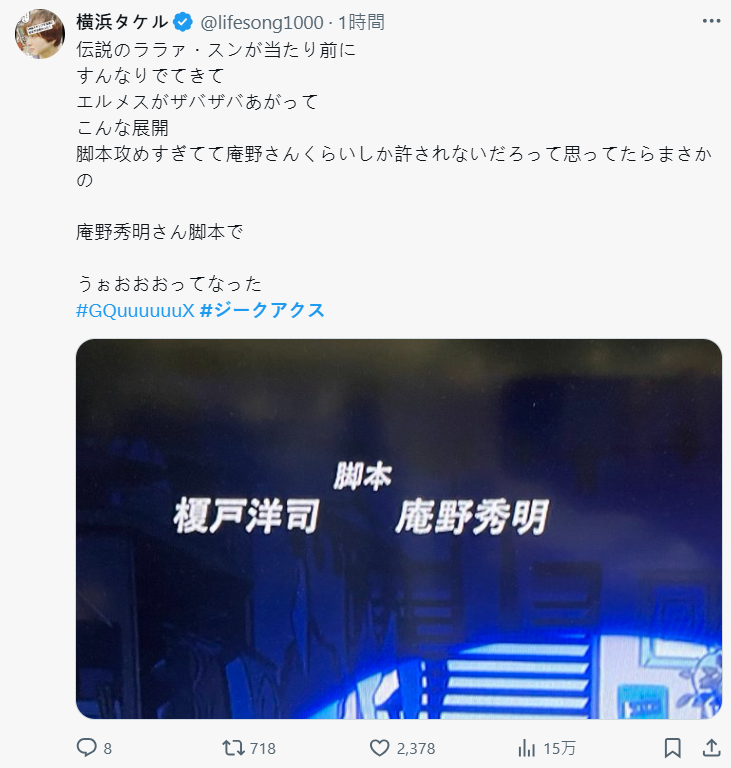Click the display name 横浜タケル
This screenshot has height=768, width=731.
click(x=122, y=22)
